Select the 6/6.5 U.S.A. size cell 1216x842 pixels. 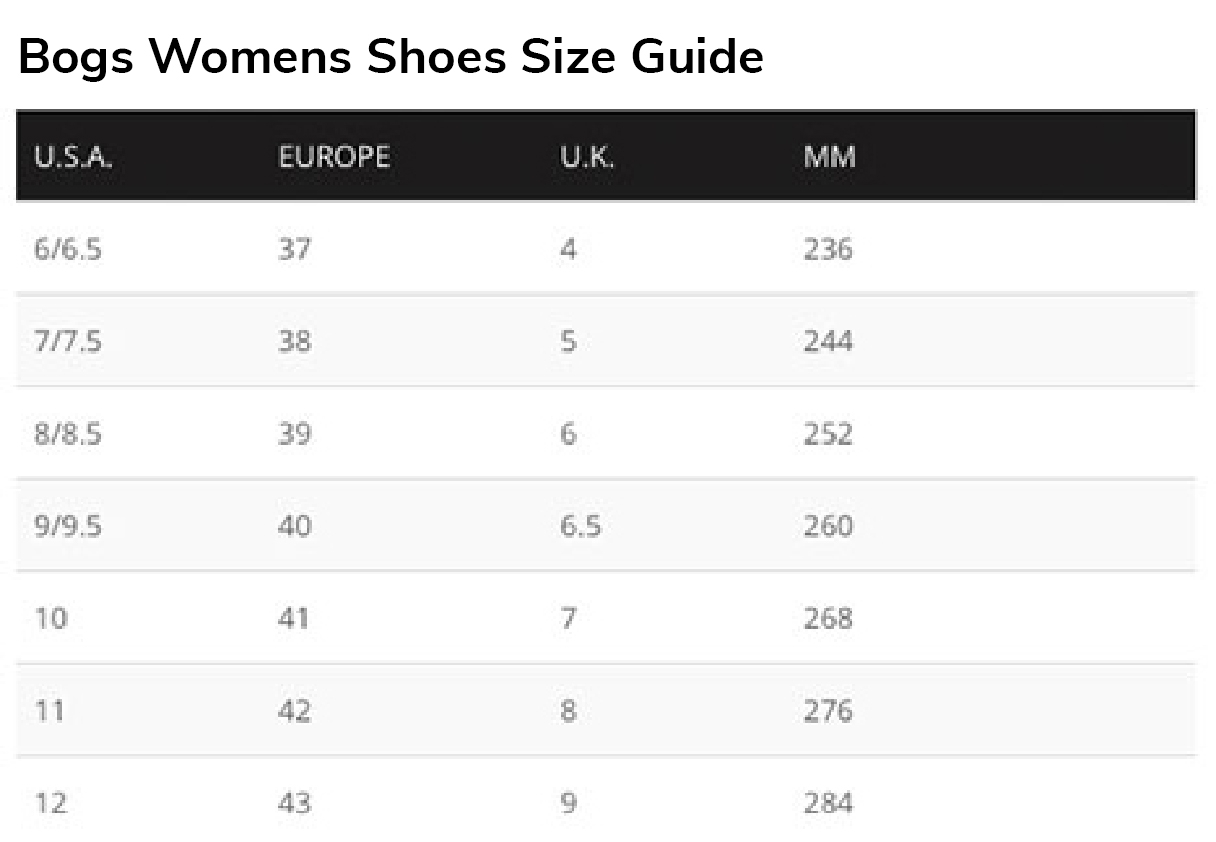tap(68, 249)
